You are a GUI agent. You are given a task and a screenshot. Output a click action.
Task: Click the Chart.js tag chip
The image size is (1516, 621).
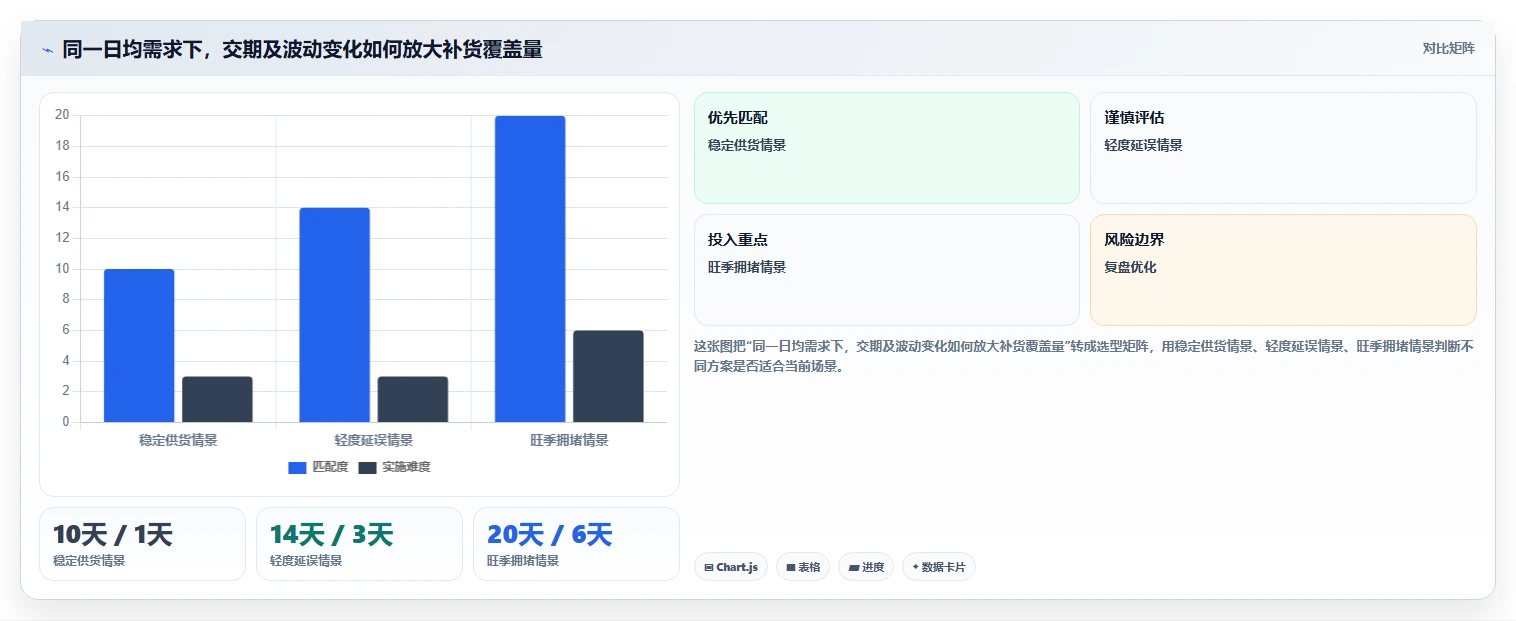coord(730,567)
